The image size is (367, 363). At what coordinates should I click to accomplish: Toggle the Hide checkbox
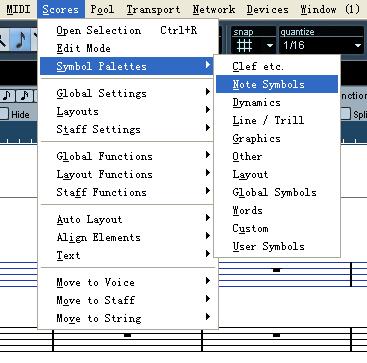point(3,114)
